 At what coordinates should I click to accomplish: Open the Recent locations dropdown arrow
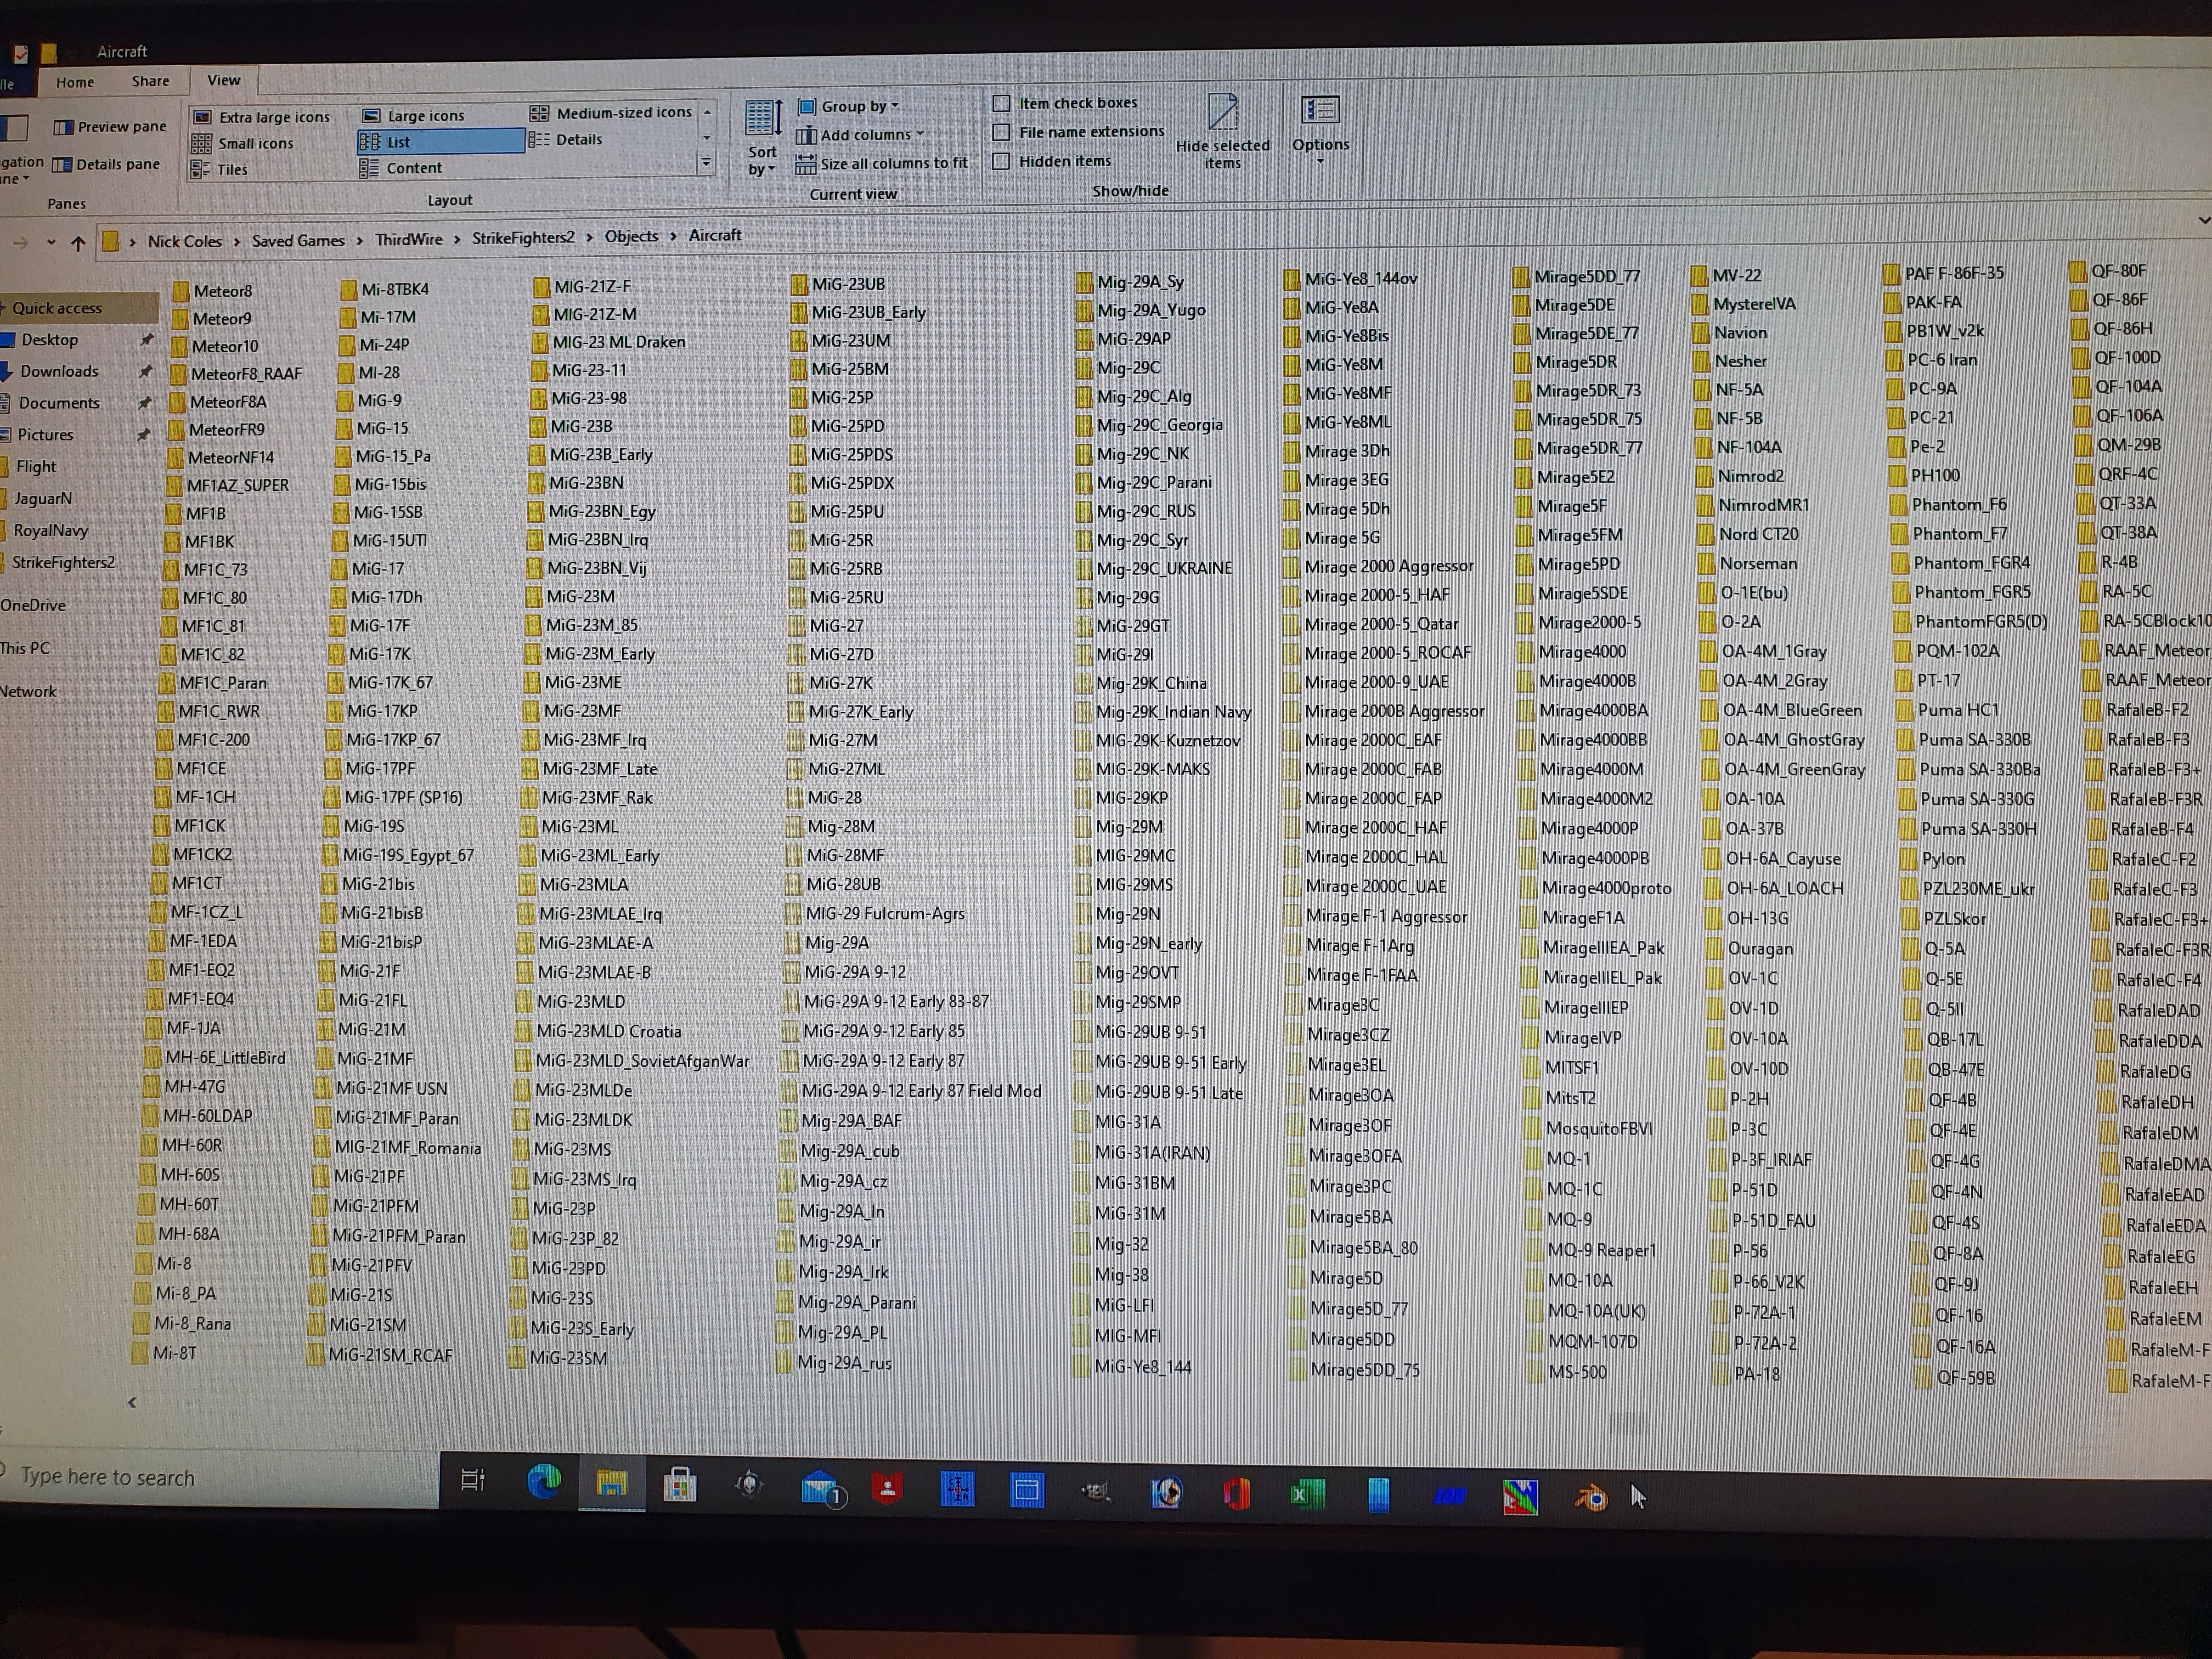tap(51, 243)
